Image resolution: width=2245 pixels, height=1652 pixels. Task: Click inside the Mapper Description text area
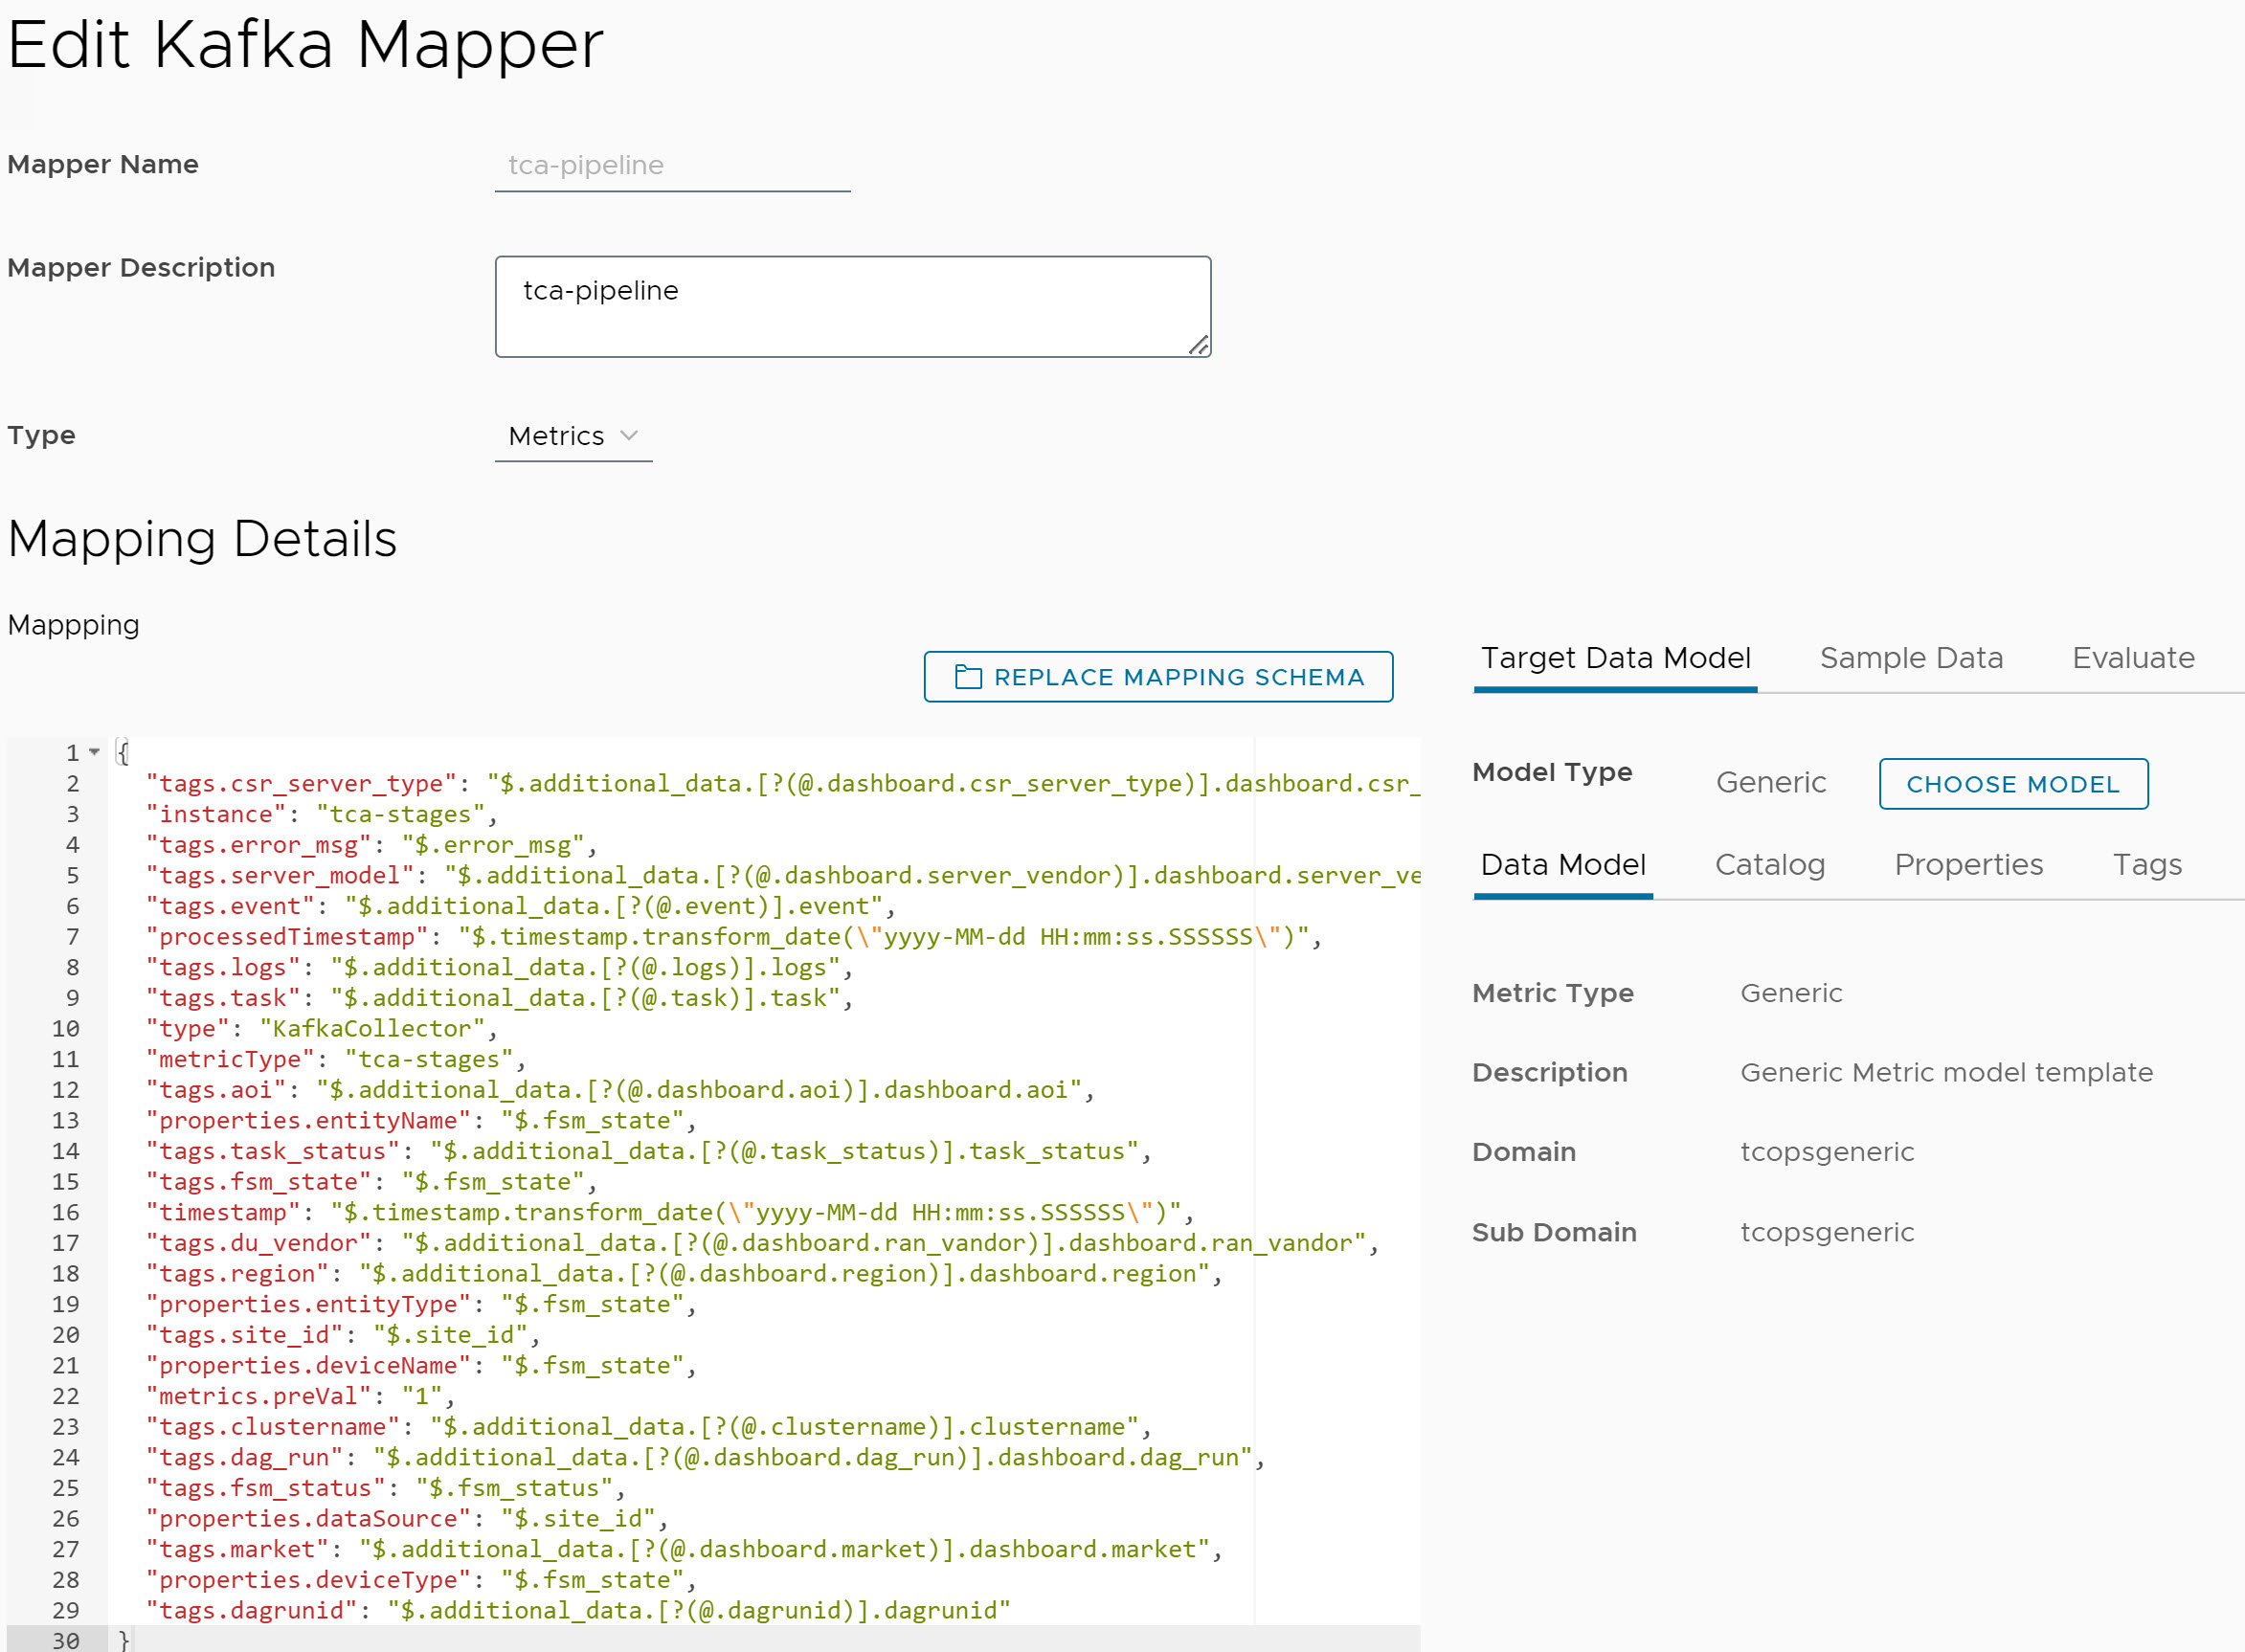point(852,306)
